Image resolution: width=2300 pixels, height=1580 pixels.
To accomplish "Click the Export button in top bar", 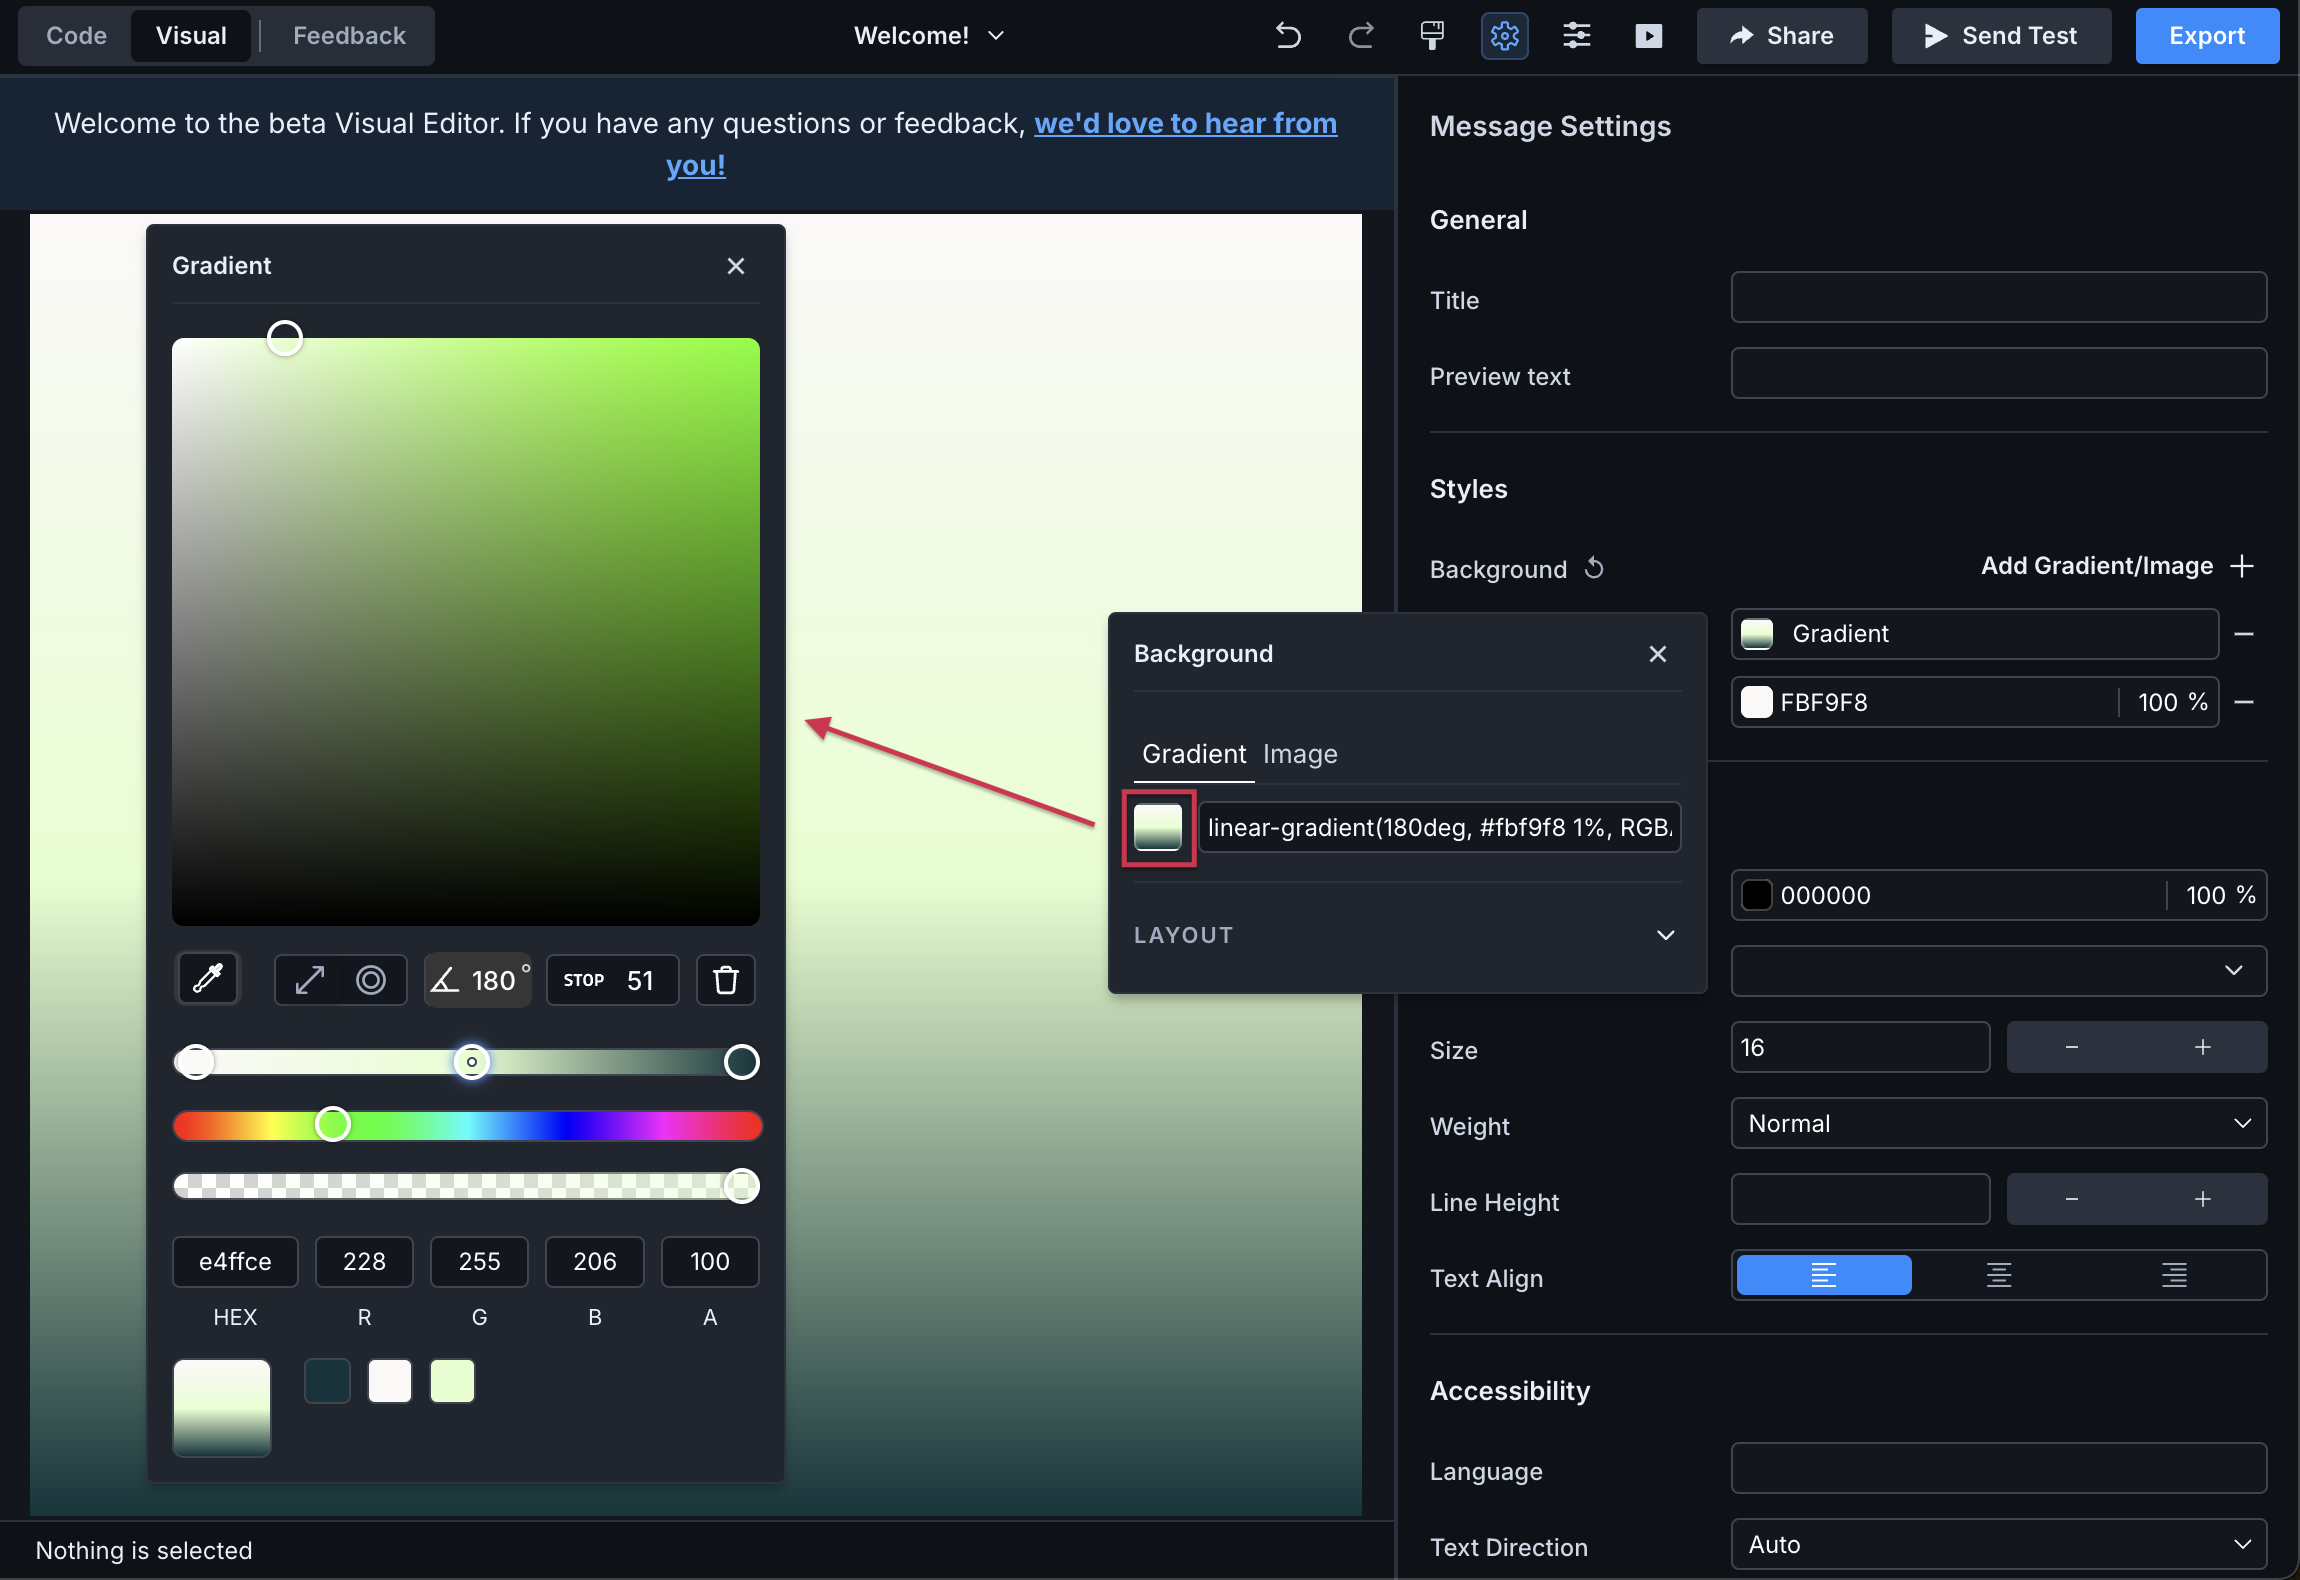I will (2206, 33).
